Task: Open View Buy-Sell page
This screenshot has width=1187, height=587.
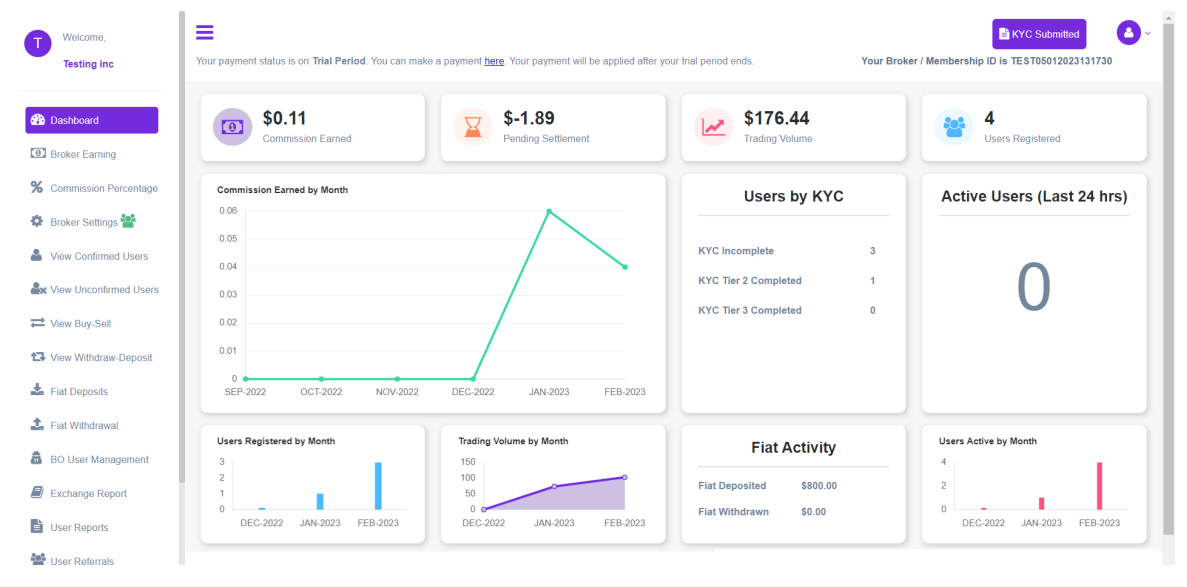Action: [x=81, y=323]
